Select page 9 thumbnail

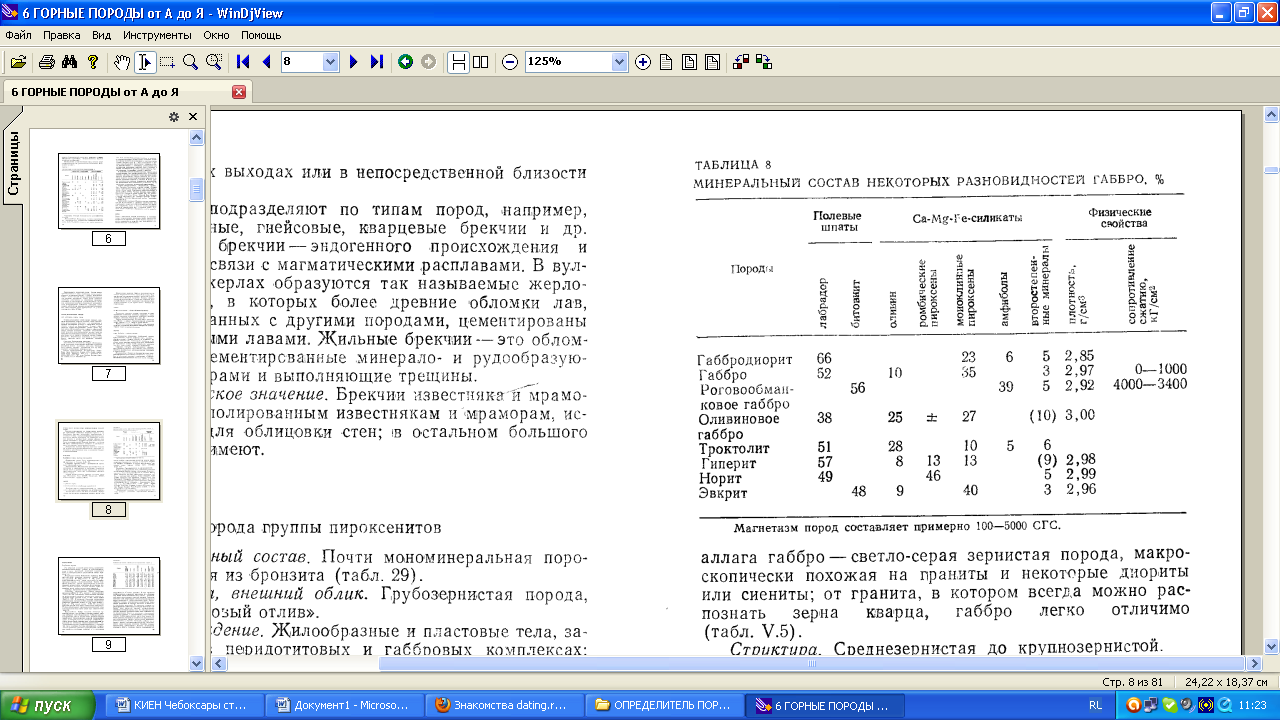pos(109,596)
